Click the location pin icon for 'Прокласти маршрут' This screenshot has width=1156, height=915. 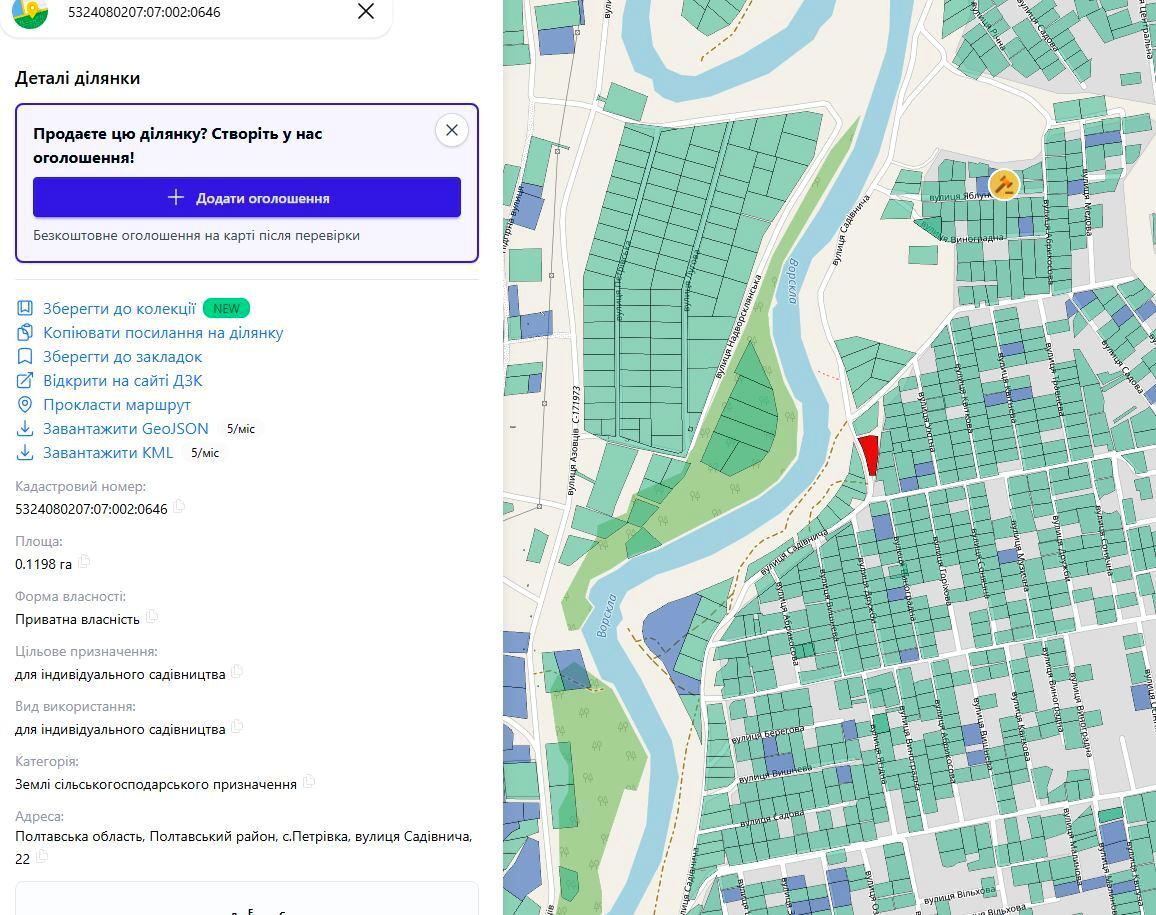(25, 405)
